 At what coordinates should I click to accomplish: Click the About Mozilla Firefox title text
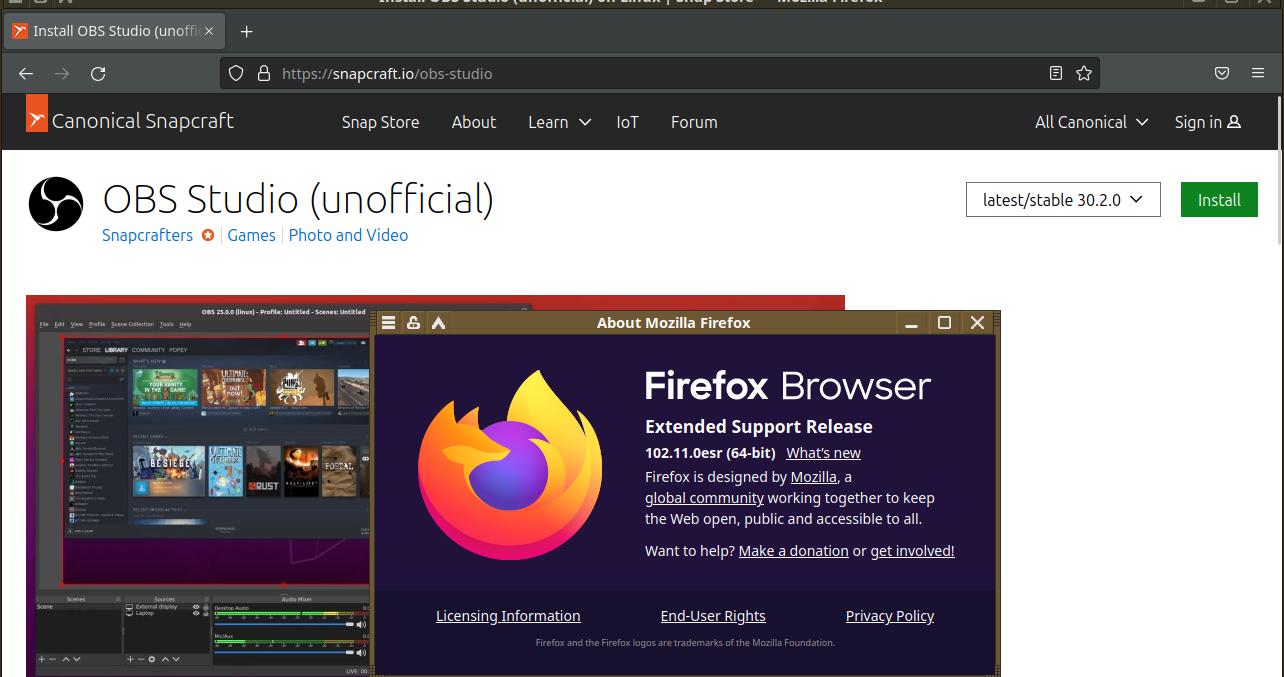point(673,323)
